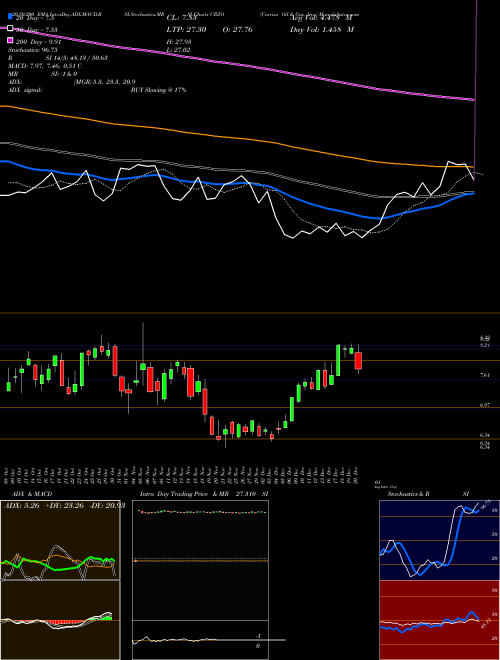Viewport: 500px width, 660px height.
Task: Click the 7.61 price axis label
Action: coord(485,375)
